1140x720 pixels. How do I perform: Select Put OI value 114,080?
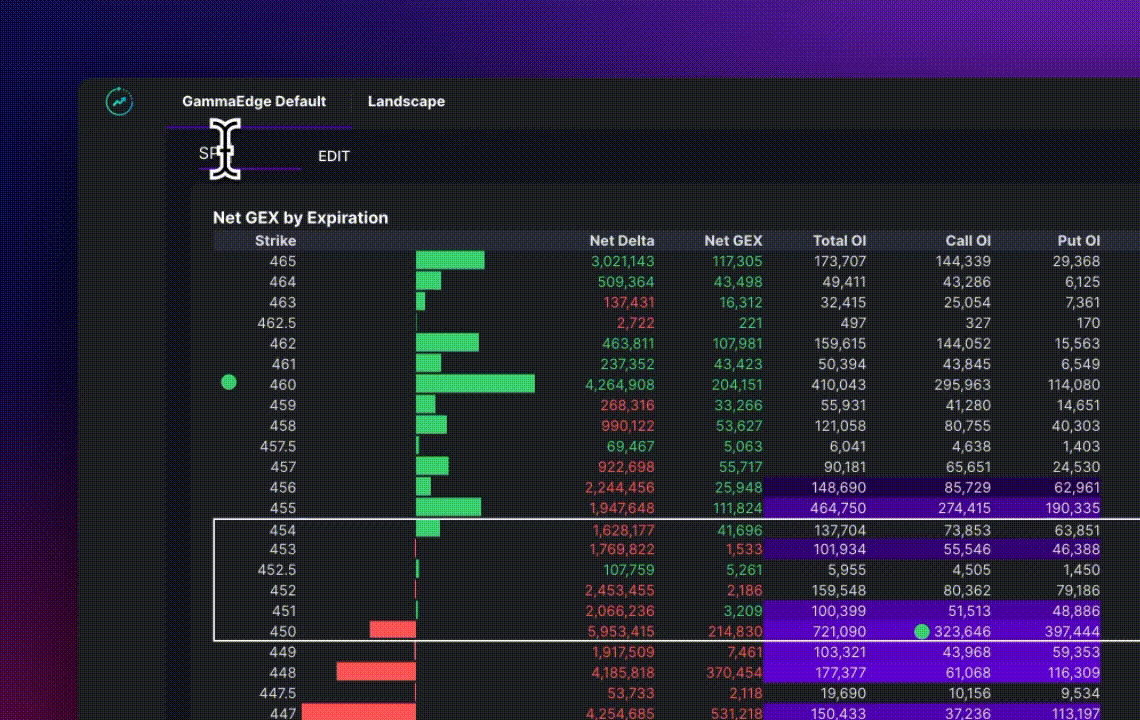point(1074,385)
